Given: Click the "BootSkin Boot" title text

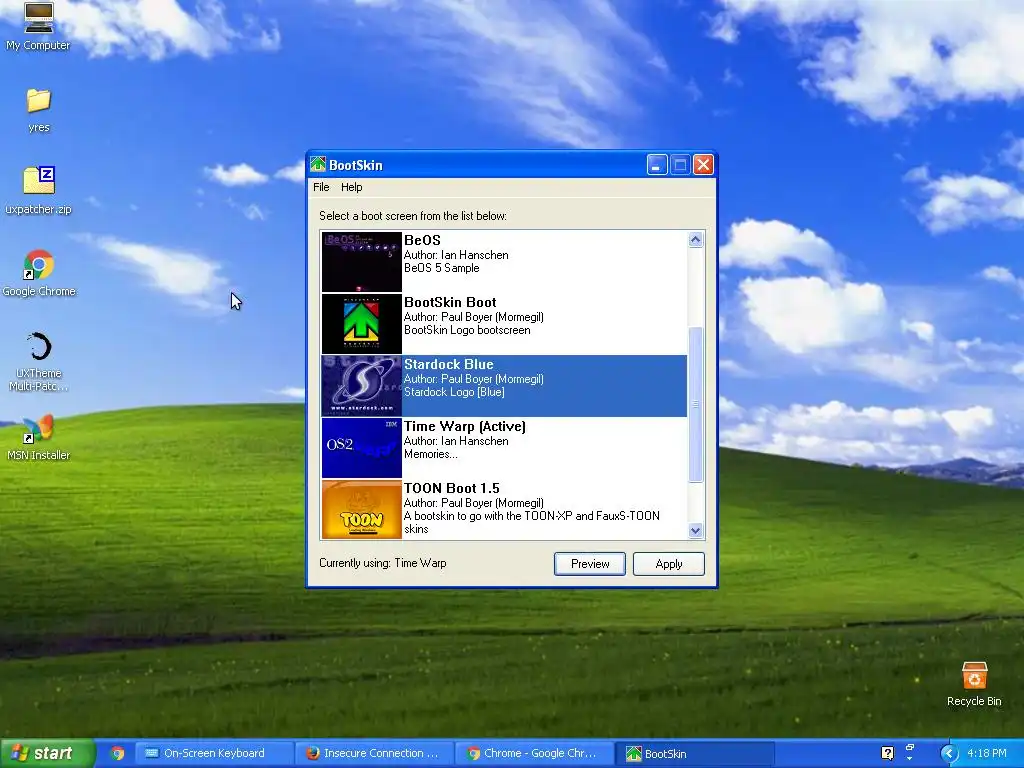Looking at the screenshot, I should (450, 302).
